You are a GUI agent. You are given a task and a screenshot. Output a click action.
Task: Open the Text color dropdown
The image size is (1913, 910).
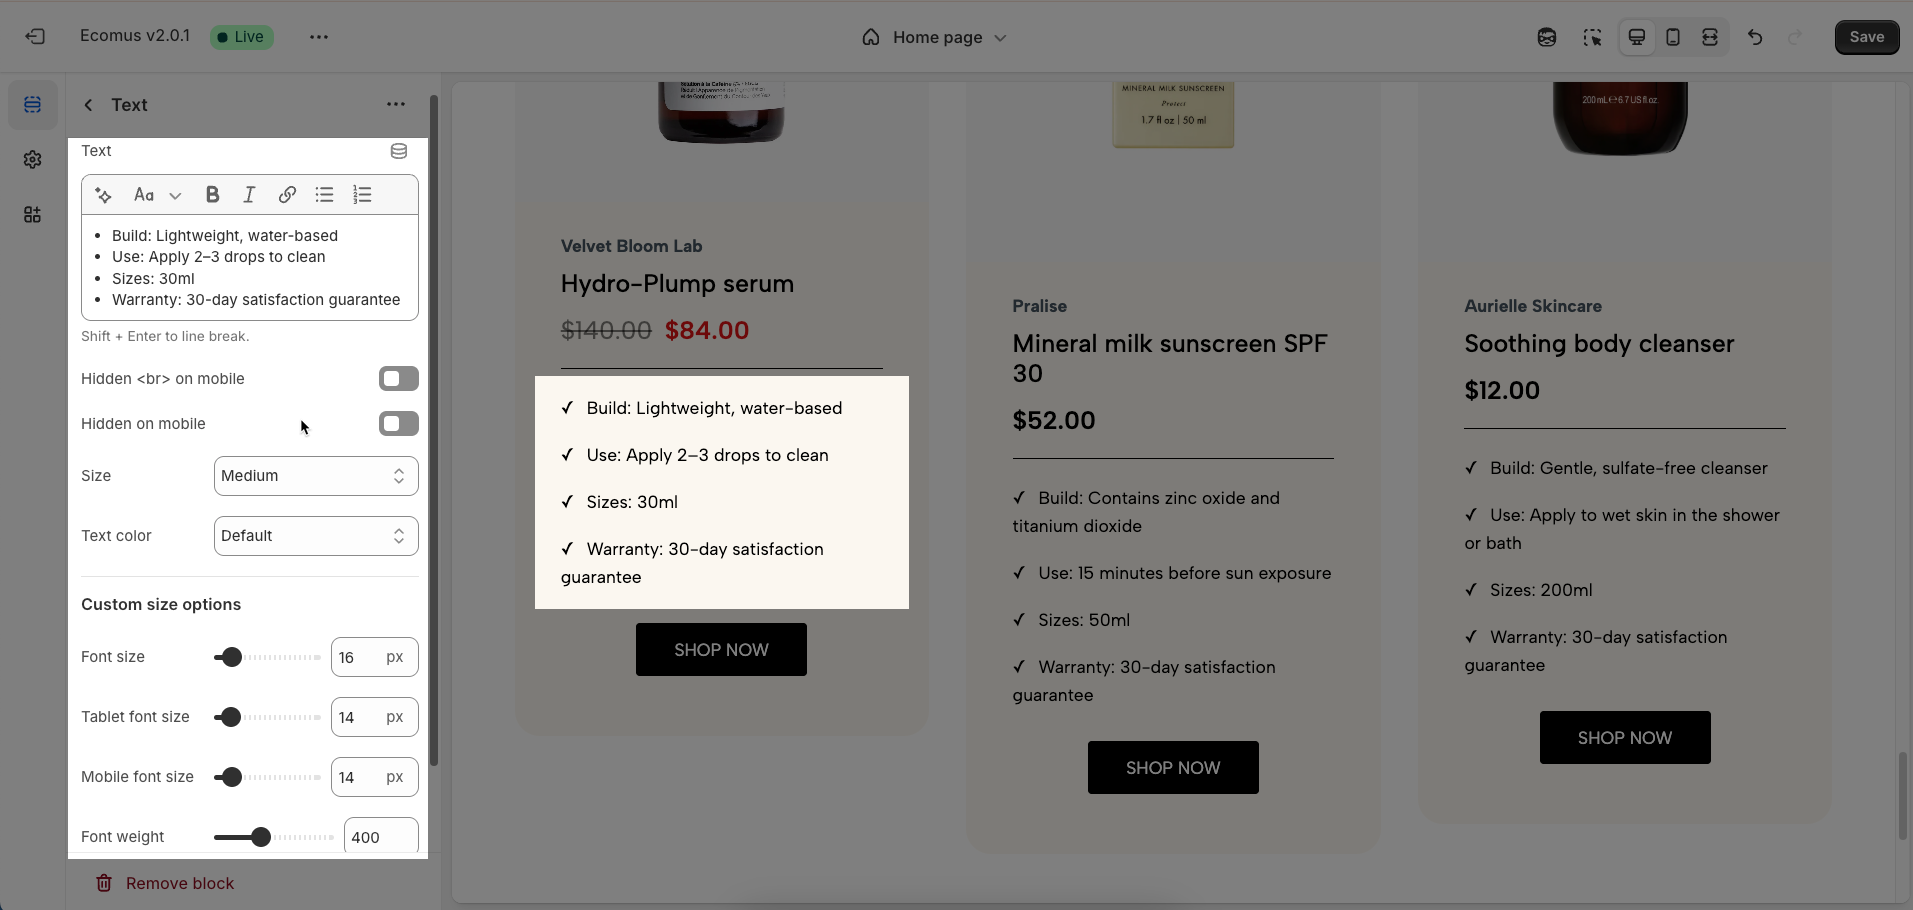tap(316, 536)
